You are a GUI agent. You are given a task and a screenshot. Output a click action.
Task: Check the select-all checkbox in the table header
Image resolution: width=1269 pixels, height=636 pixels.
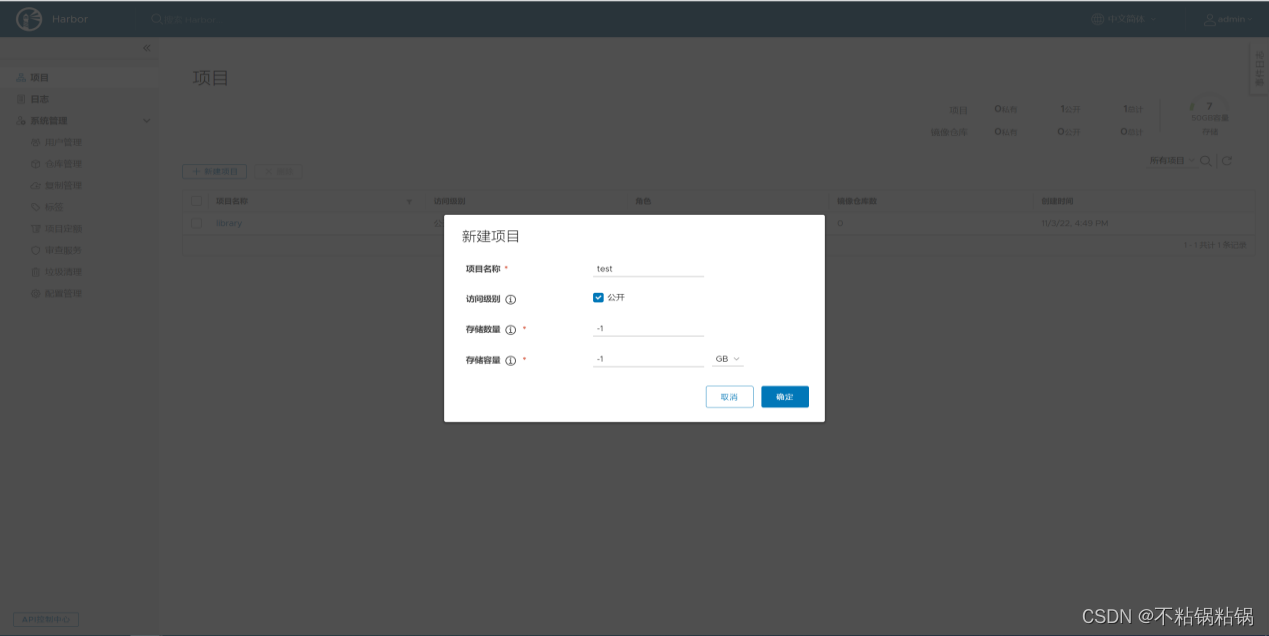coord(196,201)
